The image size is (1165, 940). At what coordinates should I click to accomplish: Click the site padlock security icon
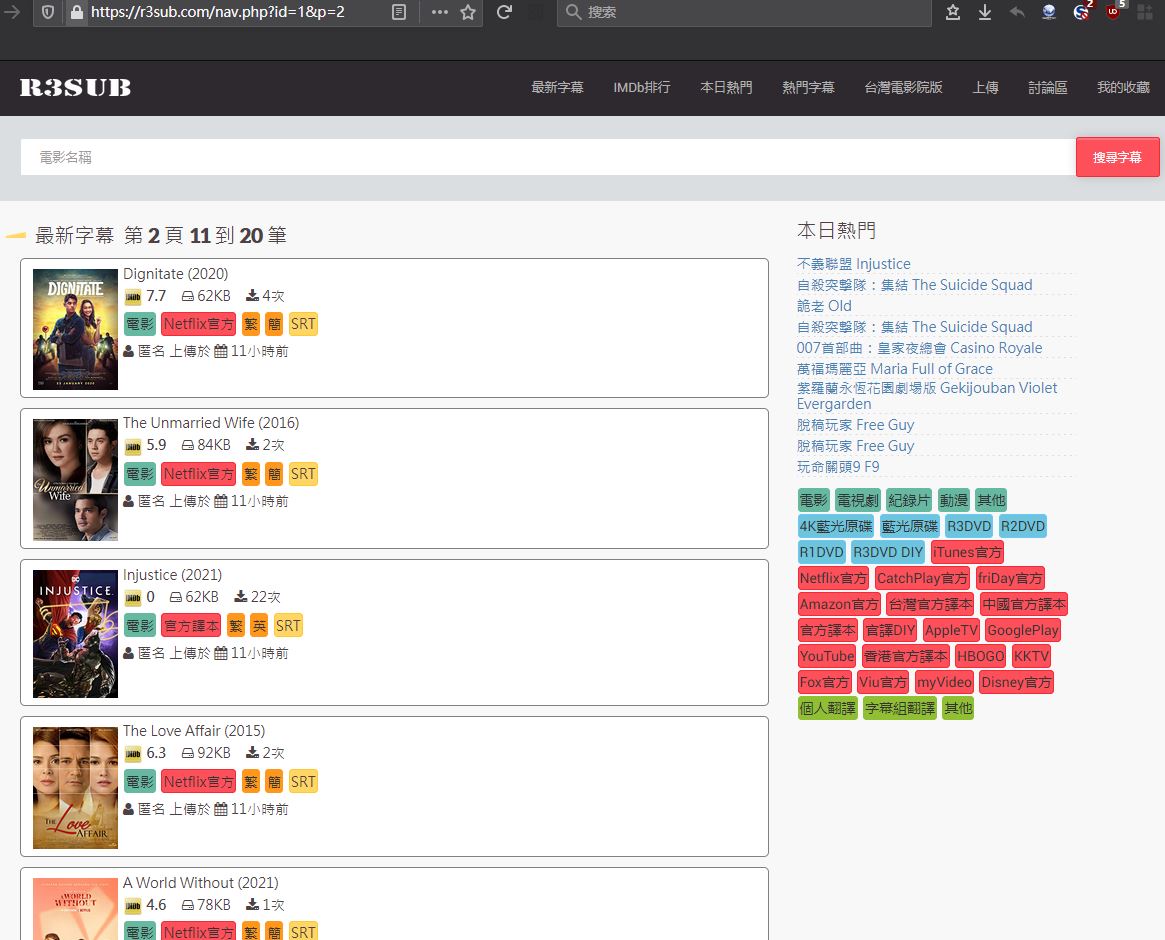(77, 12)
